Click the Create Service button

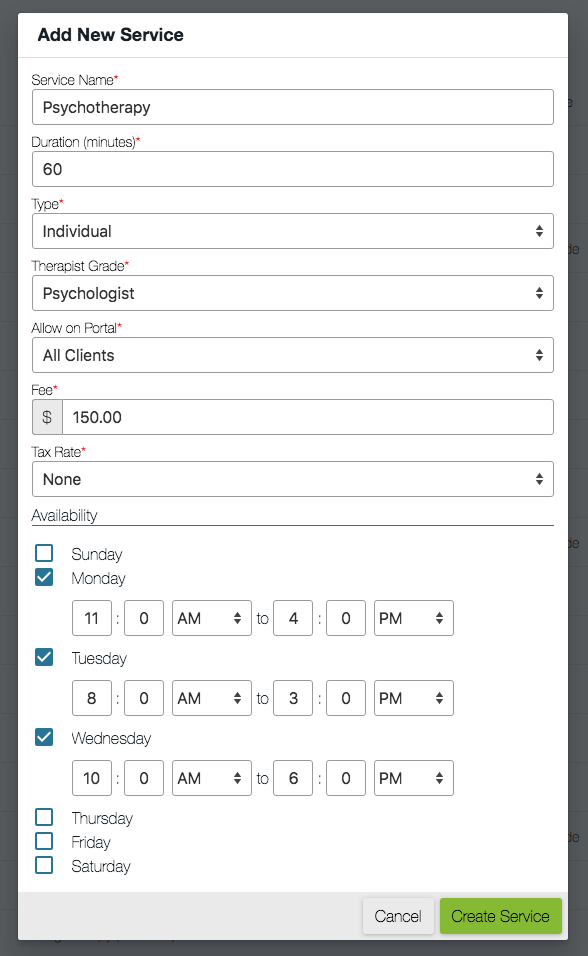coord(501,916)
